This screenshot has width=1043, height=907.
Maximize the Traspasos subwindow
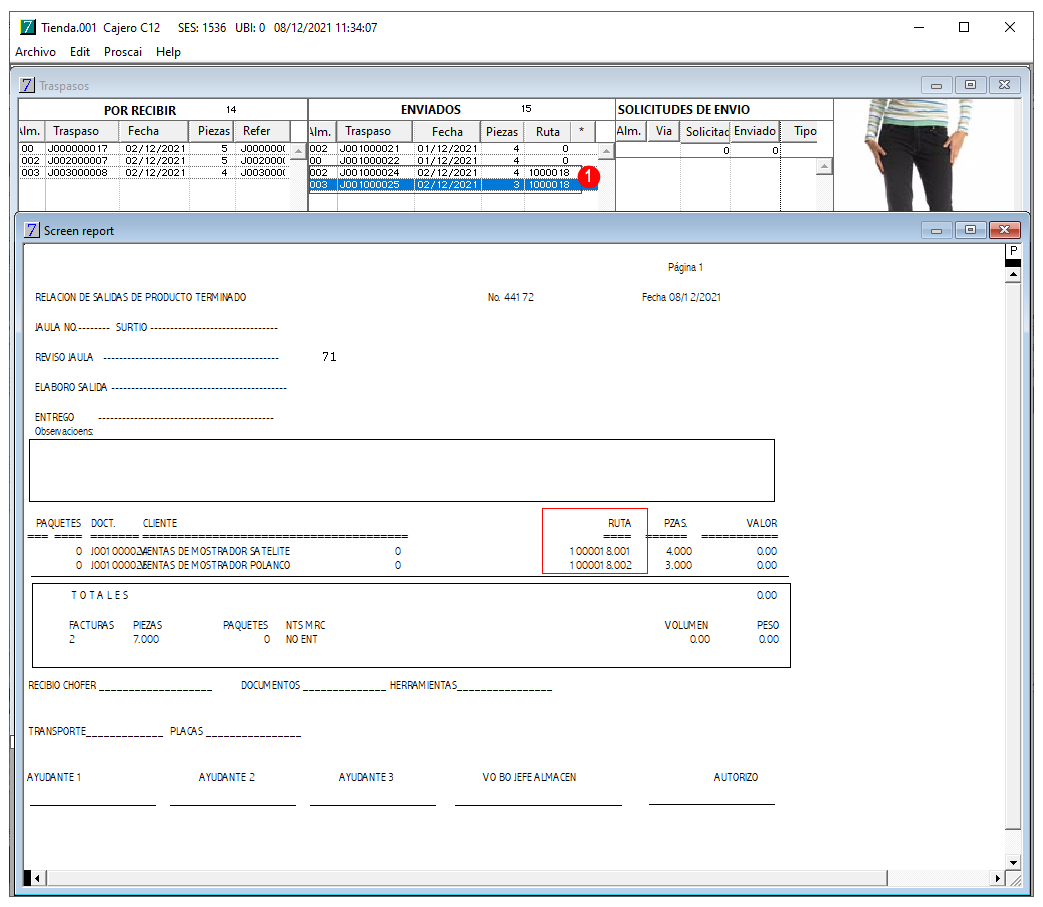tap(970, 85)
